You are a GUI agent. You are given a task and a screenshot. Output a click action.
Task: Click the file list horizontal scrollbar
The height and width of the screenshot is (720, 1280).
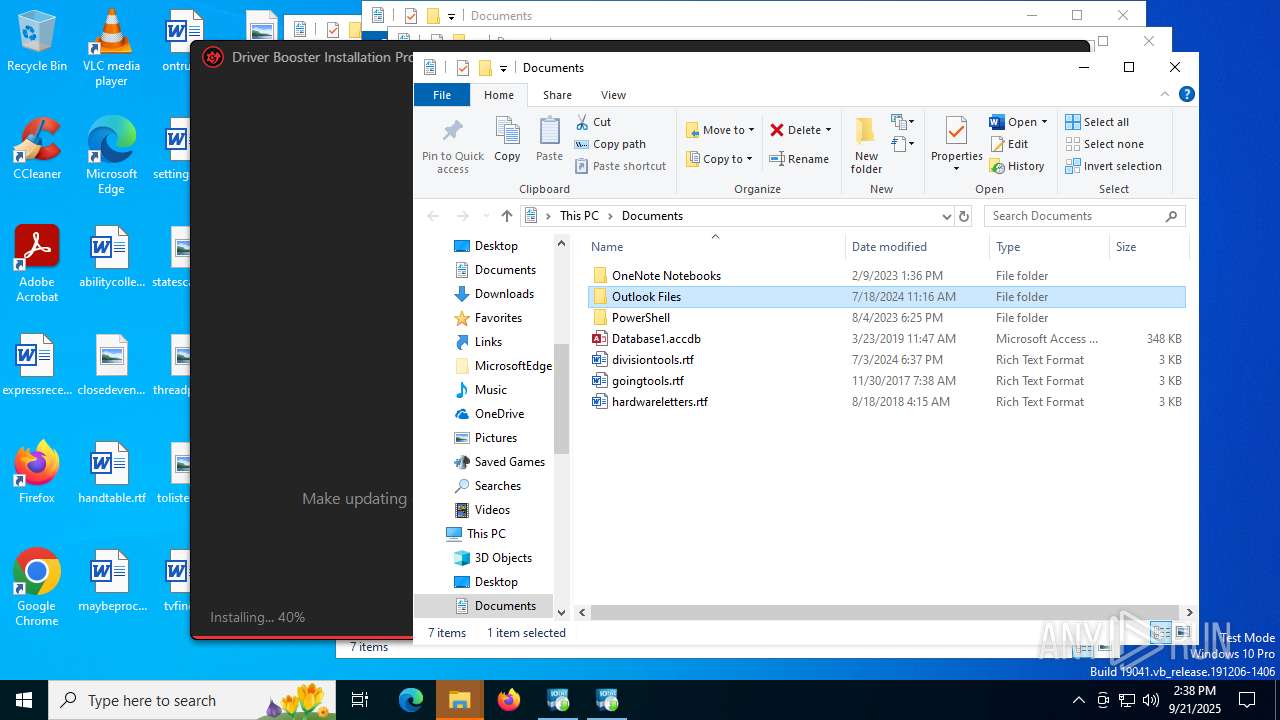884,612
